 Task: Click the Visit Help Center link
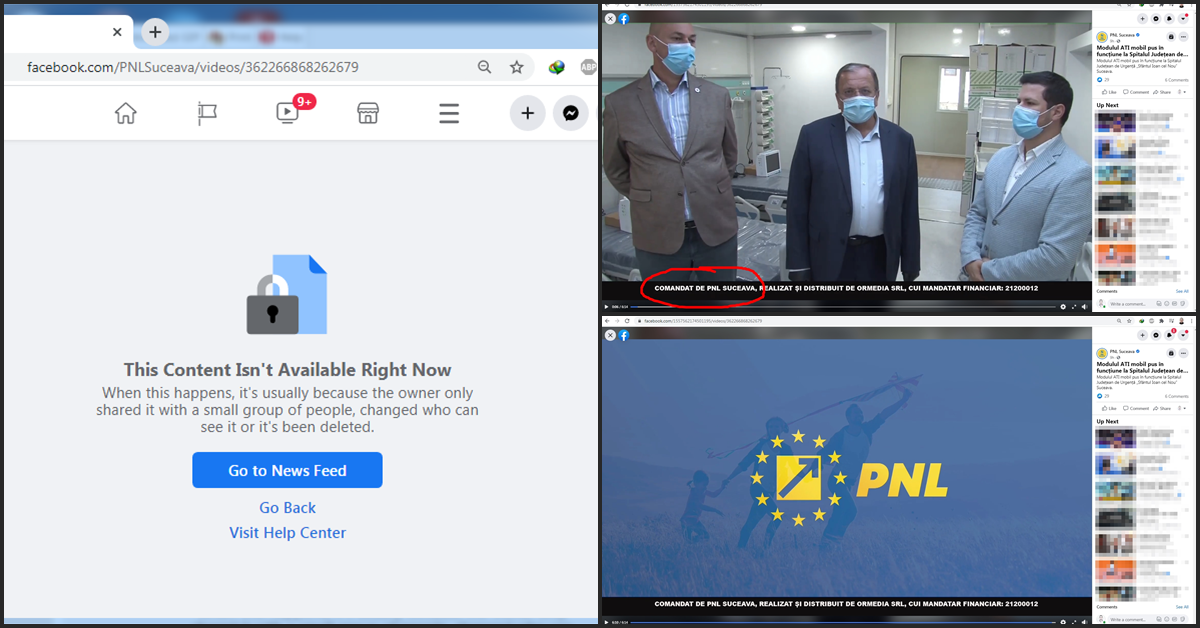(x=287, y=532)
